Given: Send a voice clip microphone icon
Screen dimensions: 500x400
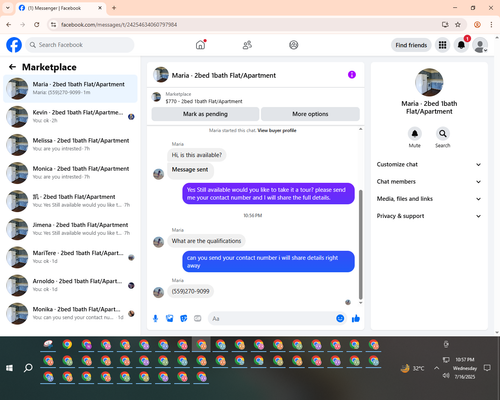Looking at the screenshot, I should coord(155,318).
